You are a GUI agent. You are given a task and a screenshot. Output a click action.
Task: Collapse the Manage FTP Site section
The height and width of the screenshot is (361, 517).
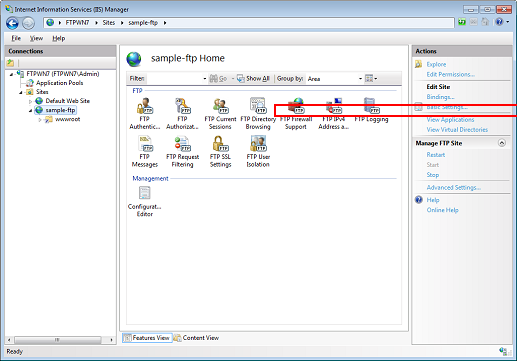coord(502,143)
